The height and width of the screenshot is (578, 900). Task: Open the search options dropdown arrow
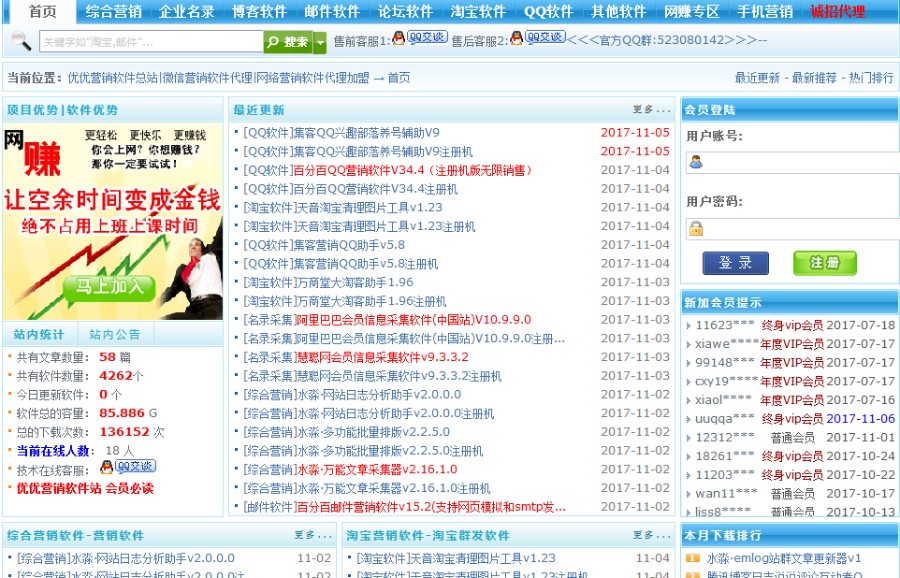click(320, 43)
